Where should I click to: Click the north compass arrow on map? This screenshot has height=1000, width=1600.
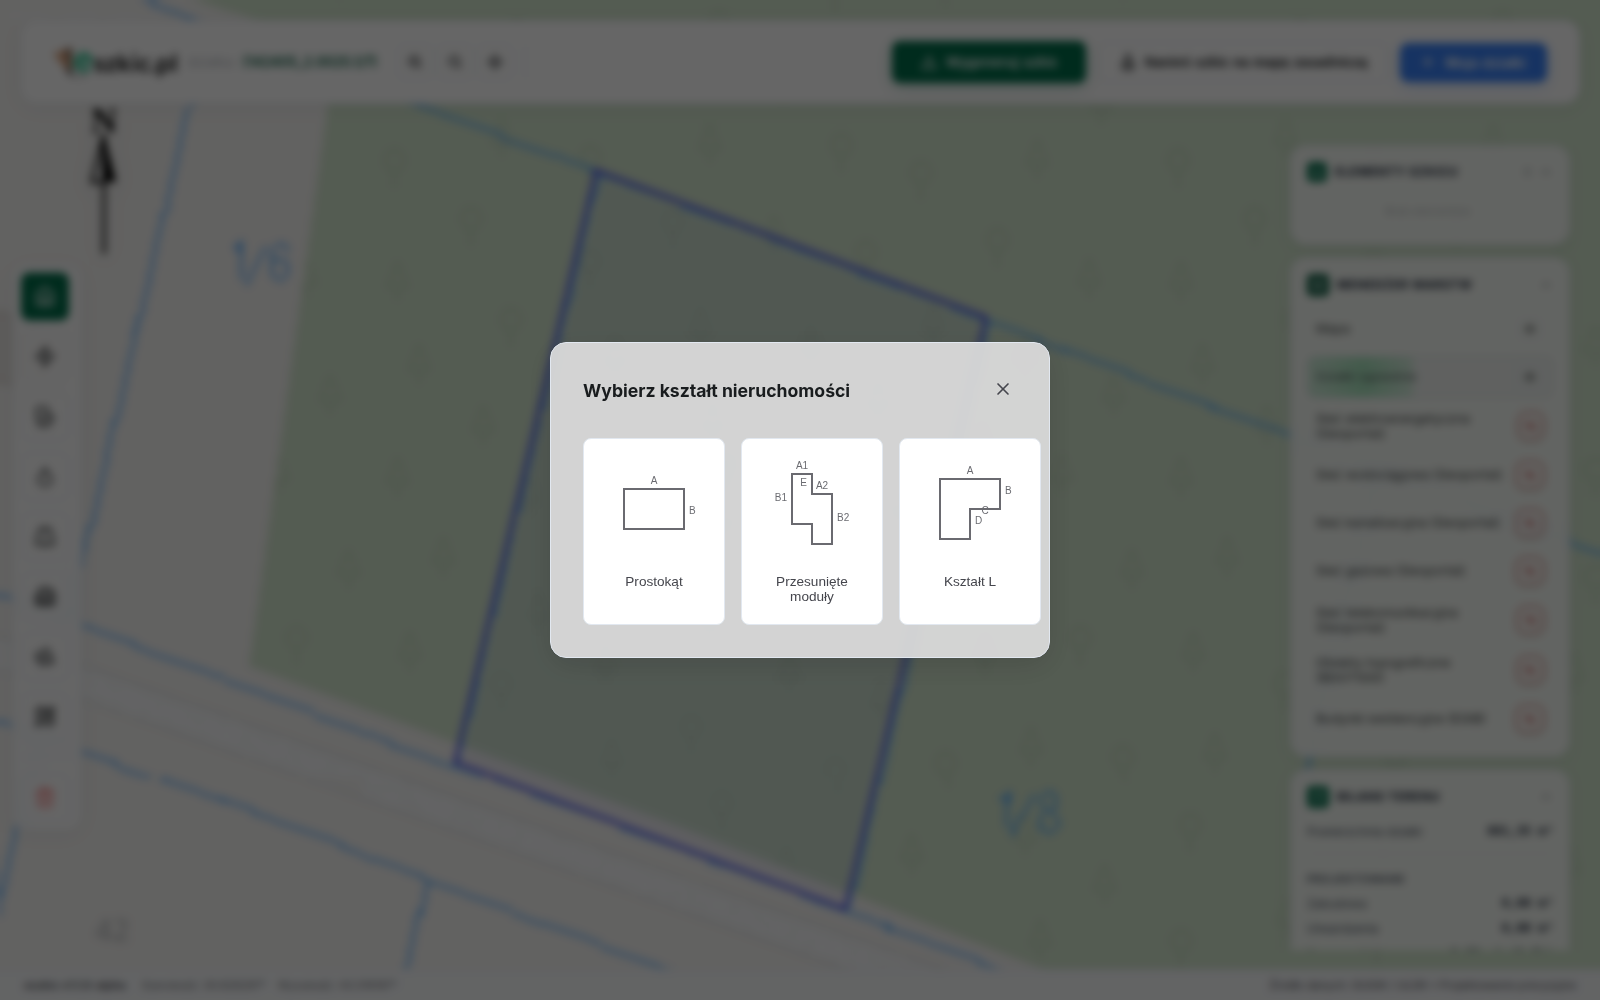coord(103,180)
